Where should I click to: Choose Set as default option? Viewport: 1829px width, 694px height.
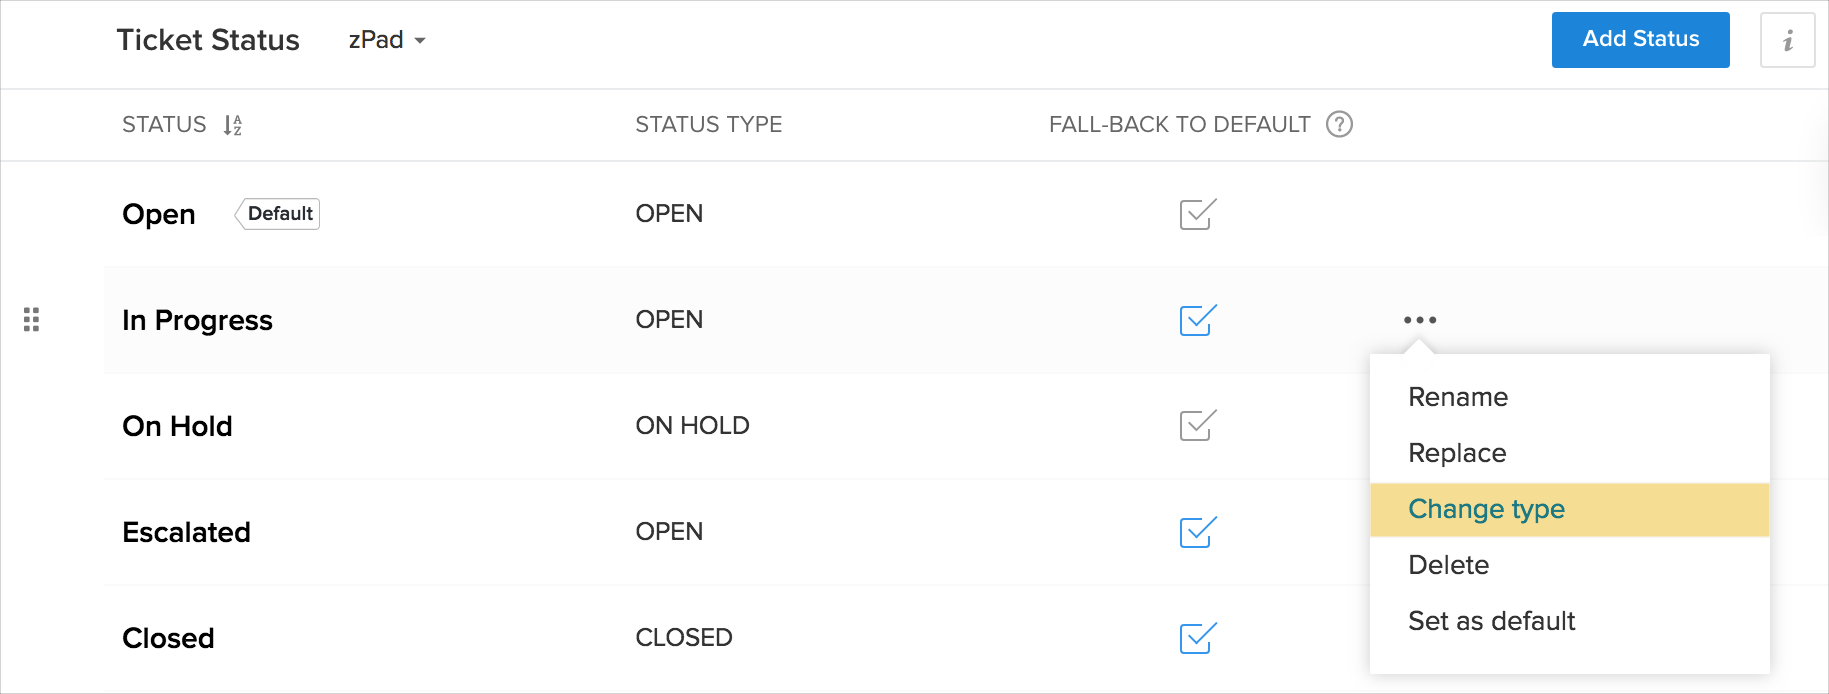pos(1491,621)
